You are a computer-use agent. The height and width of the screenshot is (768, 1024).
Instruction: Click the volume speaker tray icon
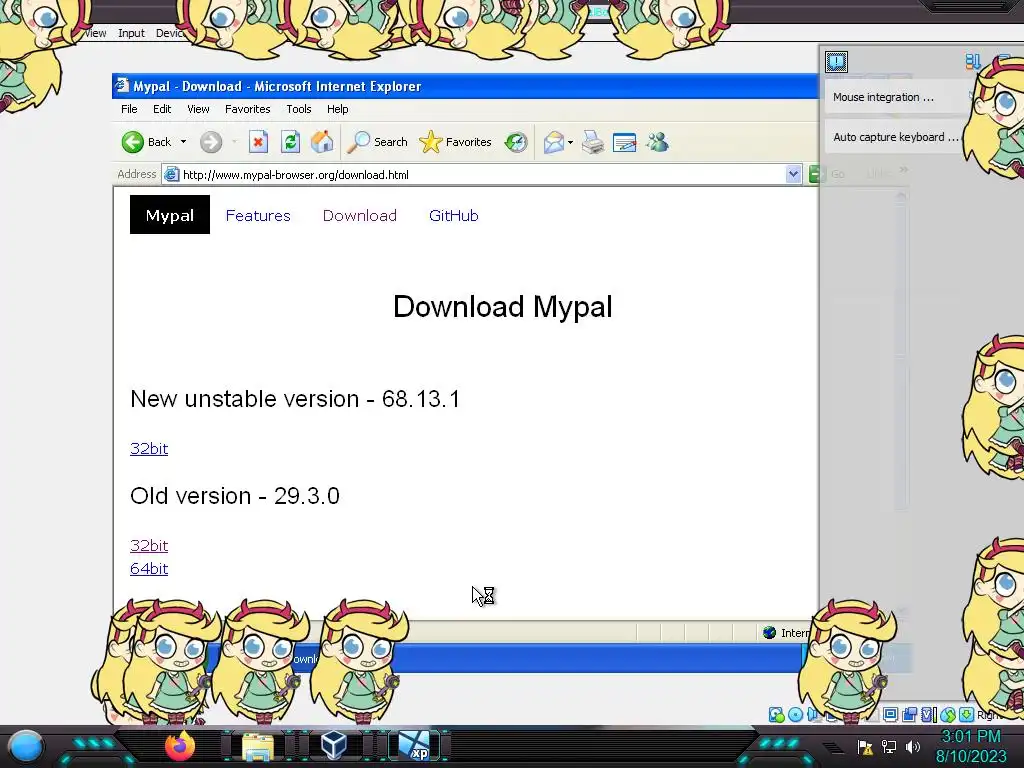(912, 746)
